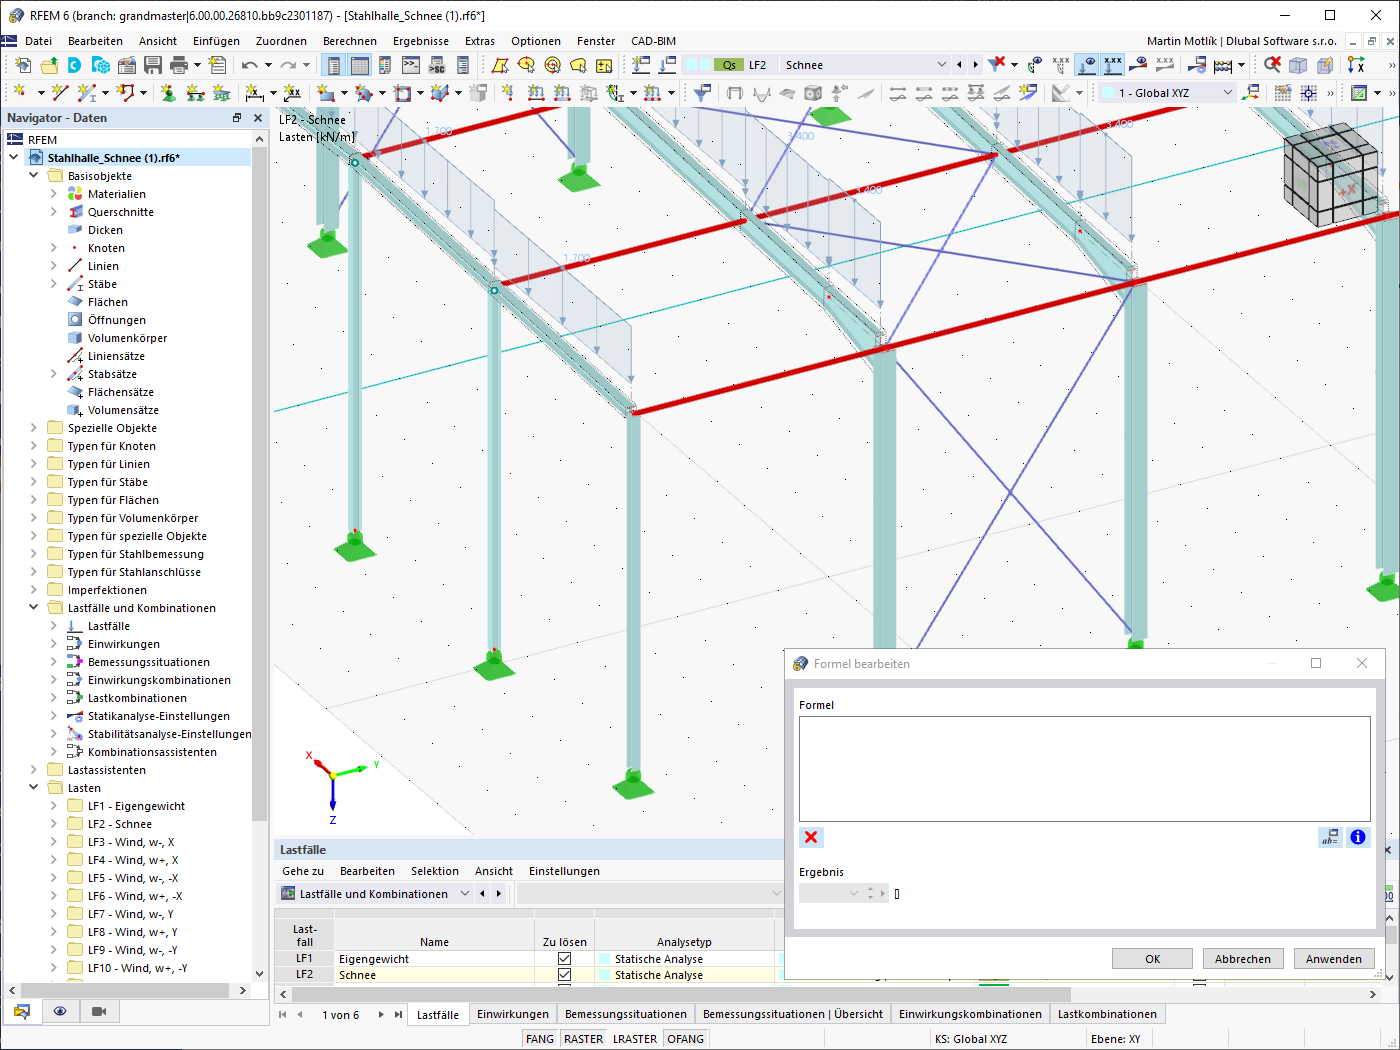Toggle the eye view tab in navigator footer
Viewport: 1400px width, 1050px height.
(60, 1011)
